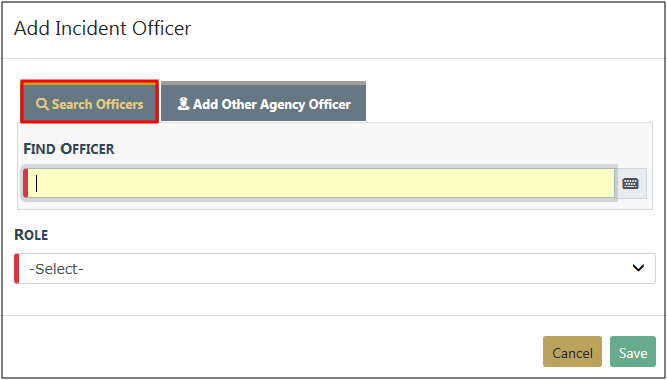The height and width of the screenshot is (380, 667).
Task: Click the downward chevron arrow in the Role field
Action: (x=638, y=268)
